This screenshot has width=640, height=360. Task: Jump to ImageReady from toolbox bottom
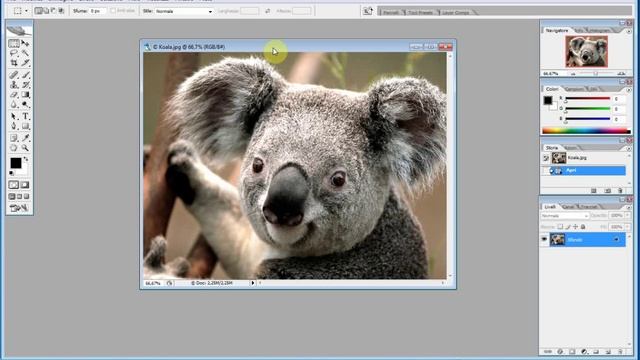click(19, 208)
